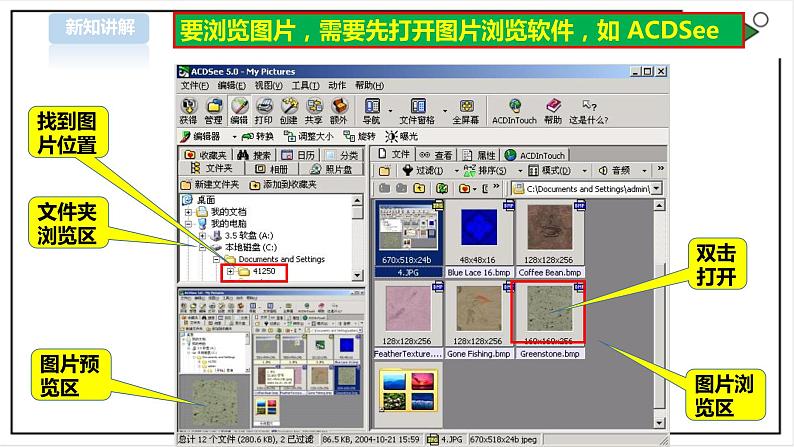
Task: Open the 编辑器 dropdown arrow
Action: 234,137
